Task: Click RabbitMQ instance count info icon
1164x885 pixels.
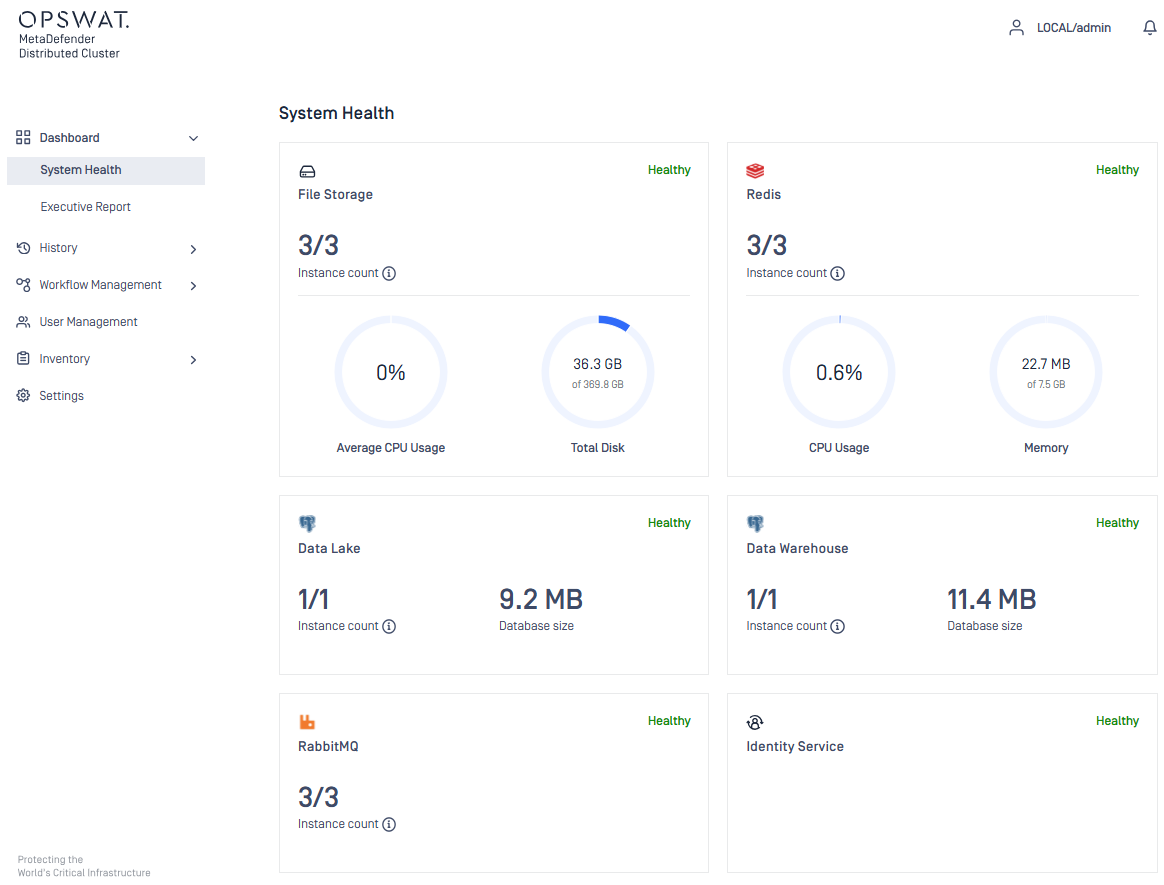Action: coord(389,825)
